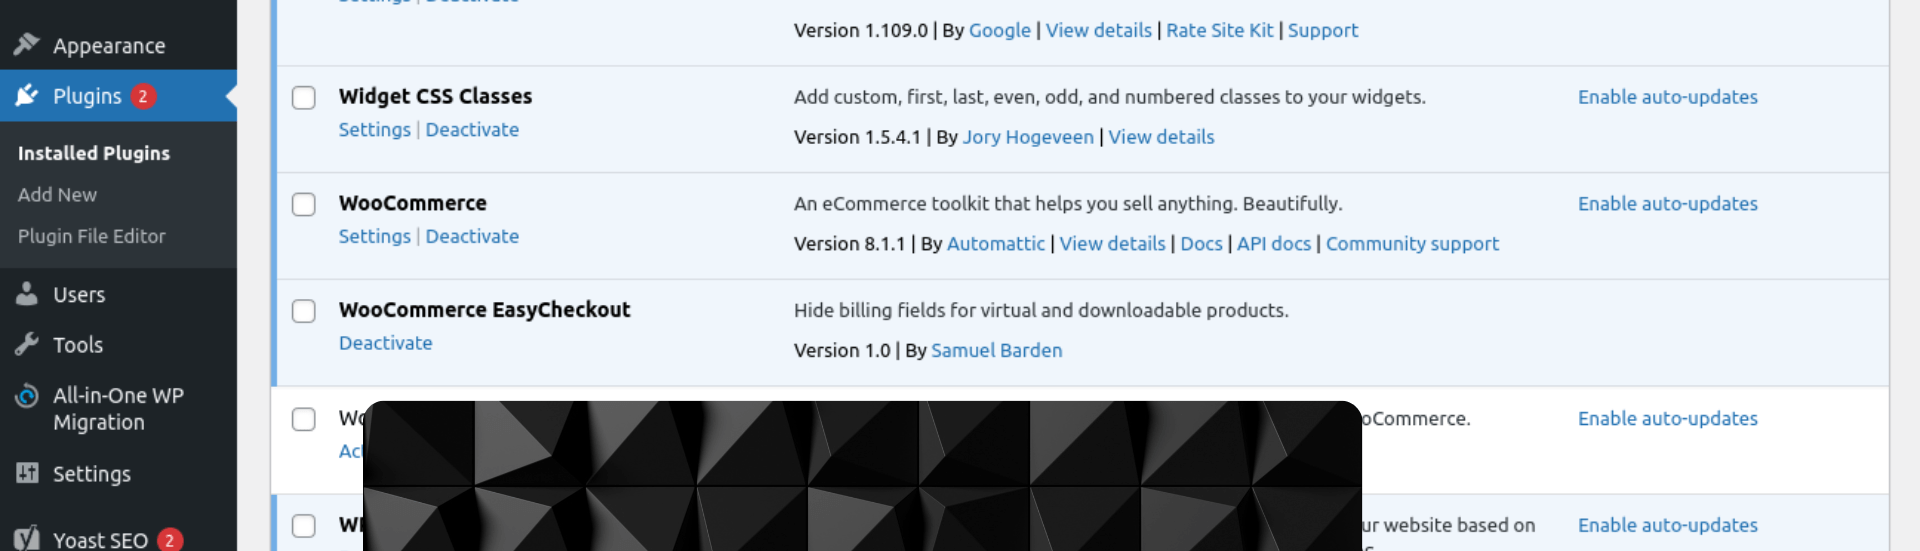1920x551 pixels.
Task: Enable auto-updates for Widget CSS Classes
Action: click(1668, 97)
